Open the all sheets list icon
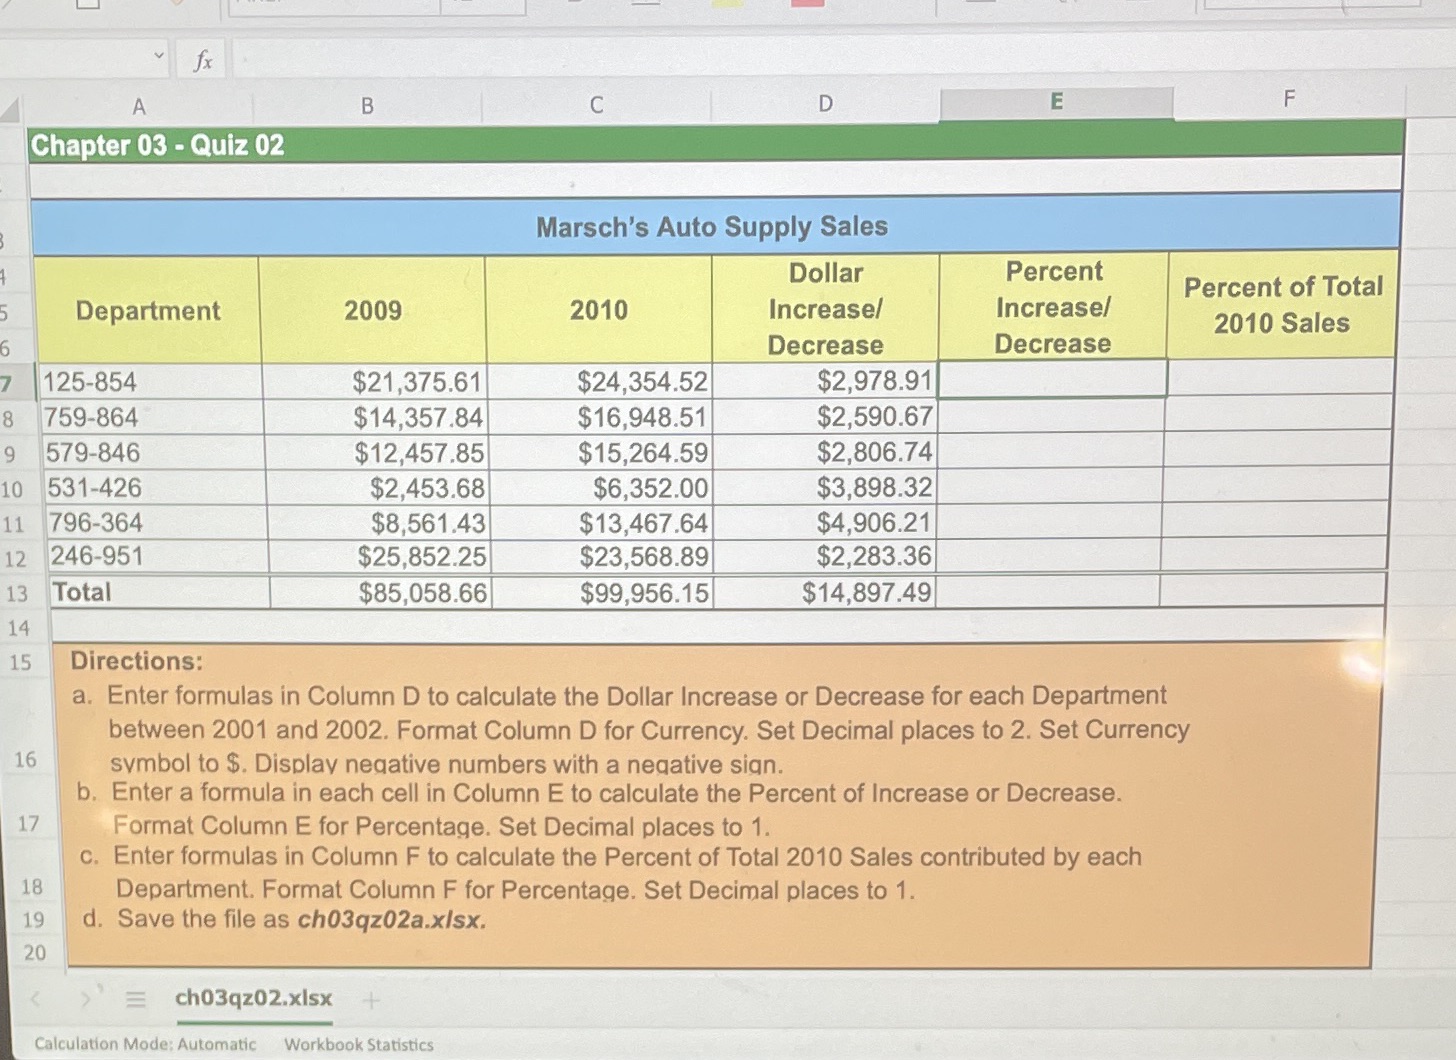 [135, 998]
